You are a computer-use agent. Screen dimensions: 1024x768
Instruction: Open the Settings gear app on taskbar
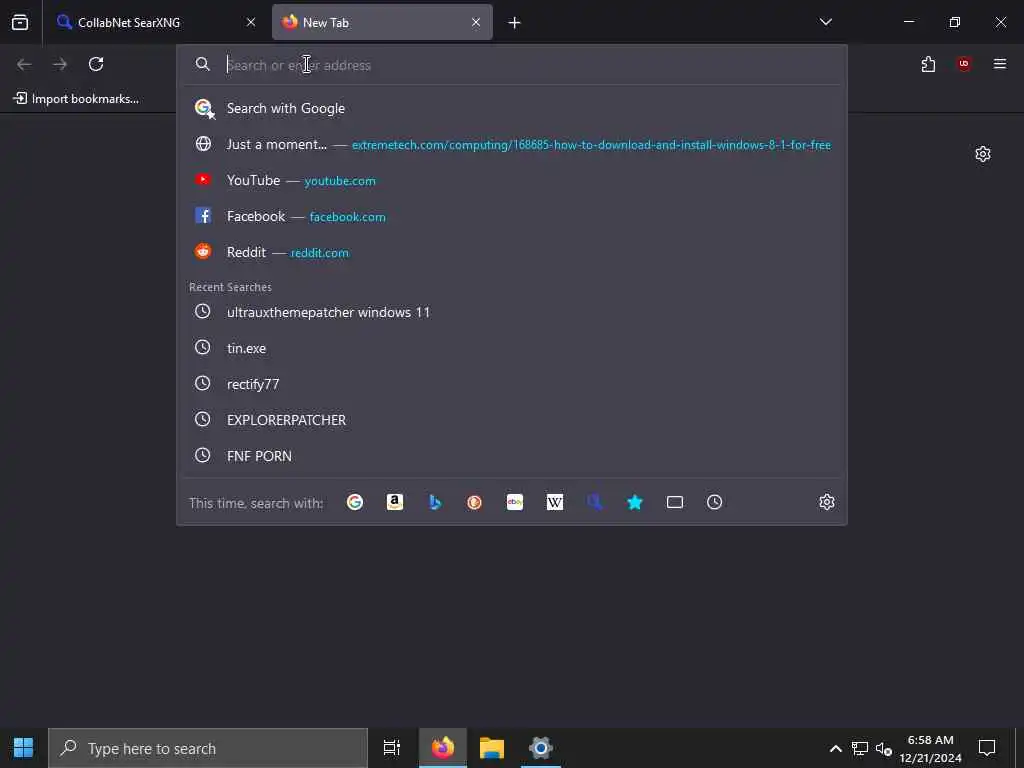pyautogui.click(x=541, y=748)
